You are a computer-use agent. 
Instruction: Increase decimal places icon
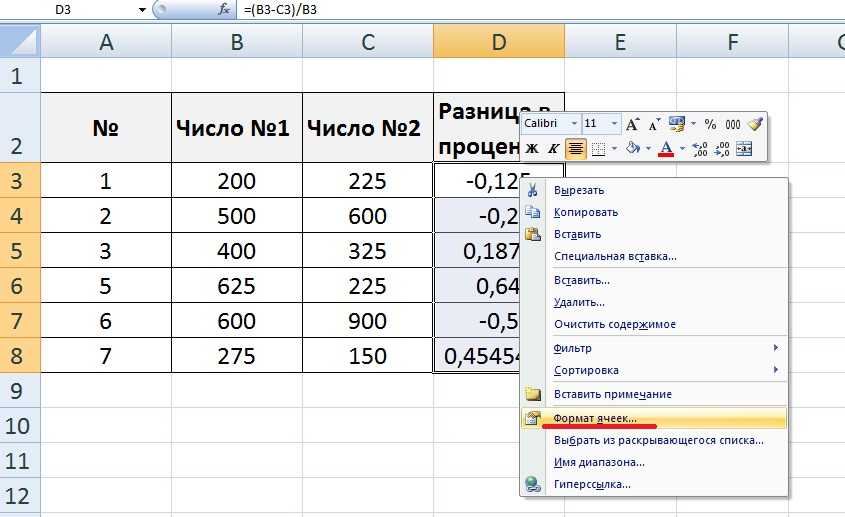click(x=699, y=149)
